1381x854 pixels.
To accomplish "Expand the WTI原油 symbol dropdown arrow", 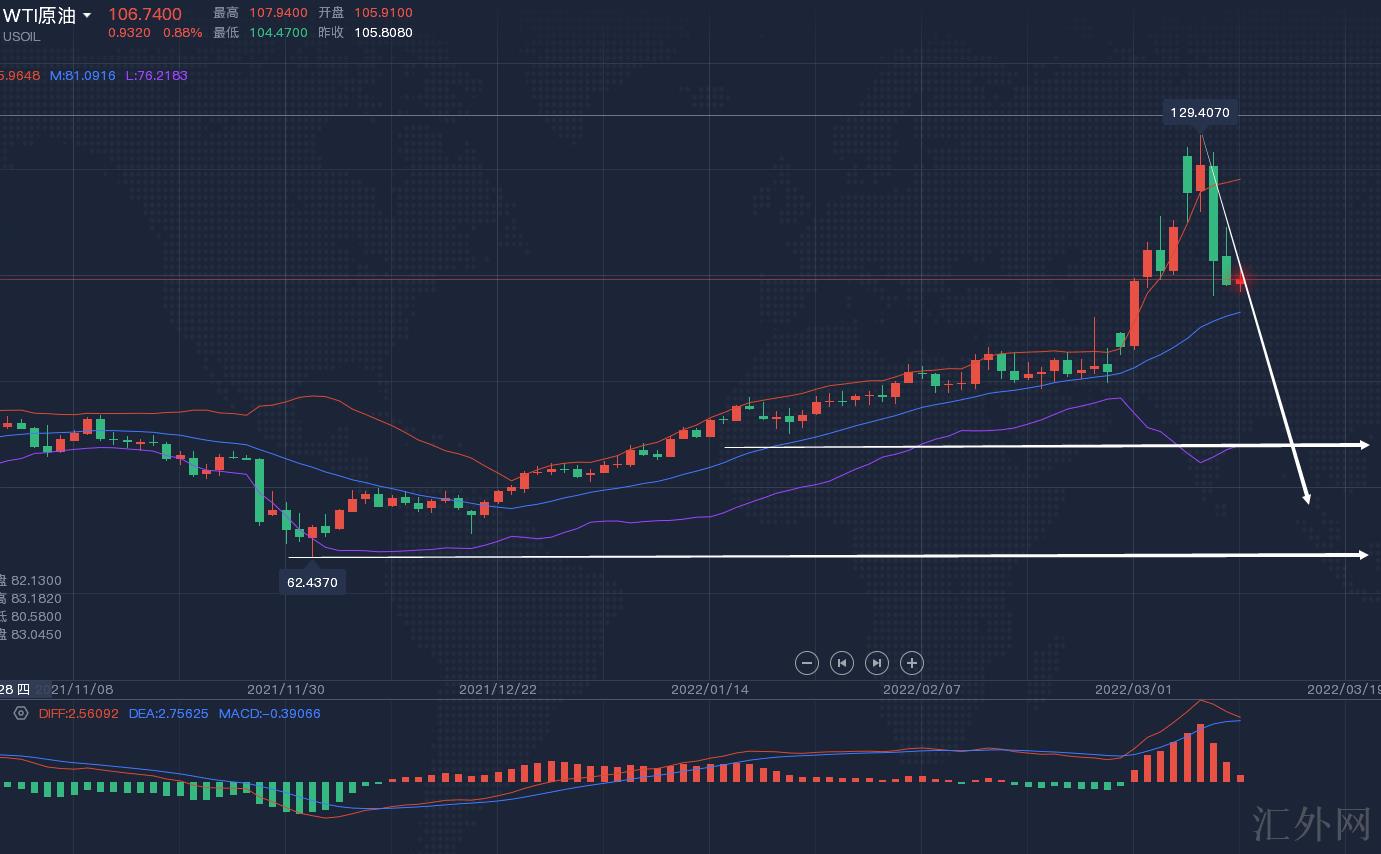I will point(88,16).
